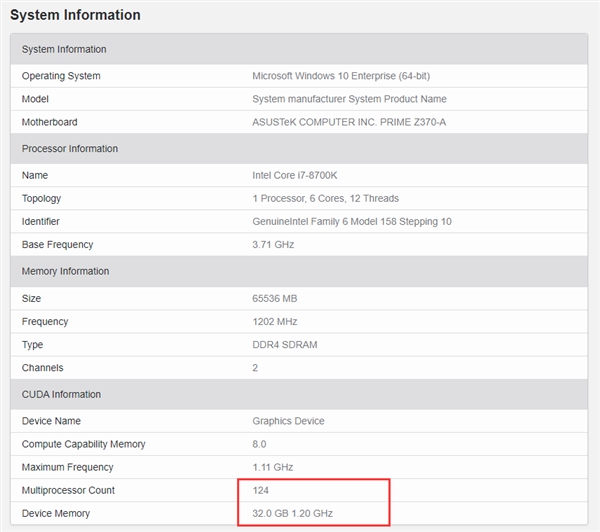Click the 1202 MHz memory frequency value

(x=273, y=321)
